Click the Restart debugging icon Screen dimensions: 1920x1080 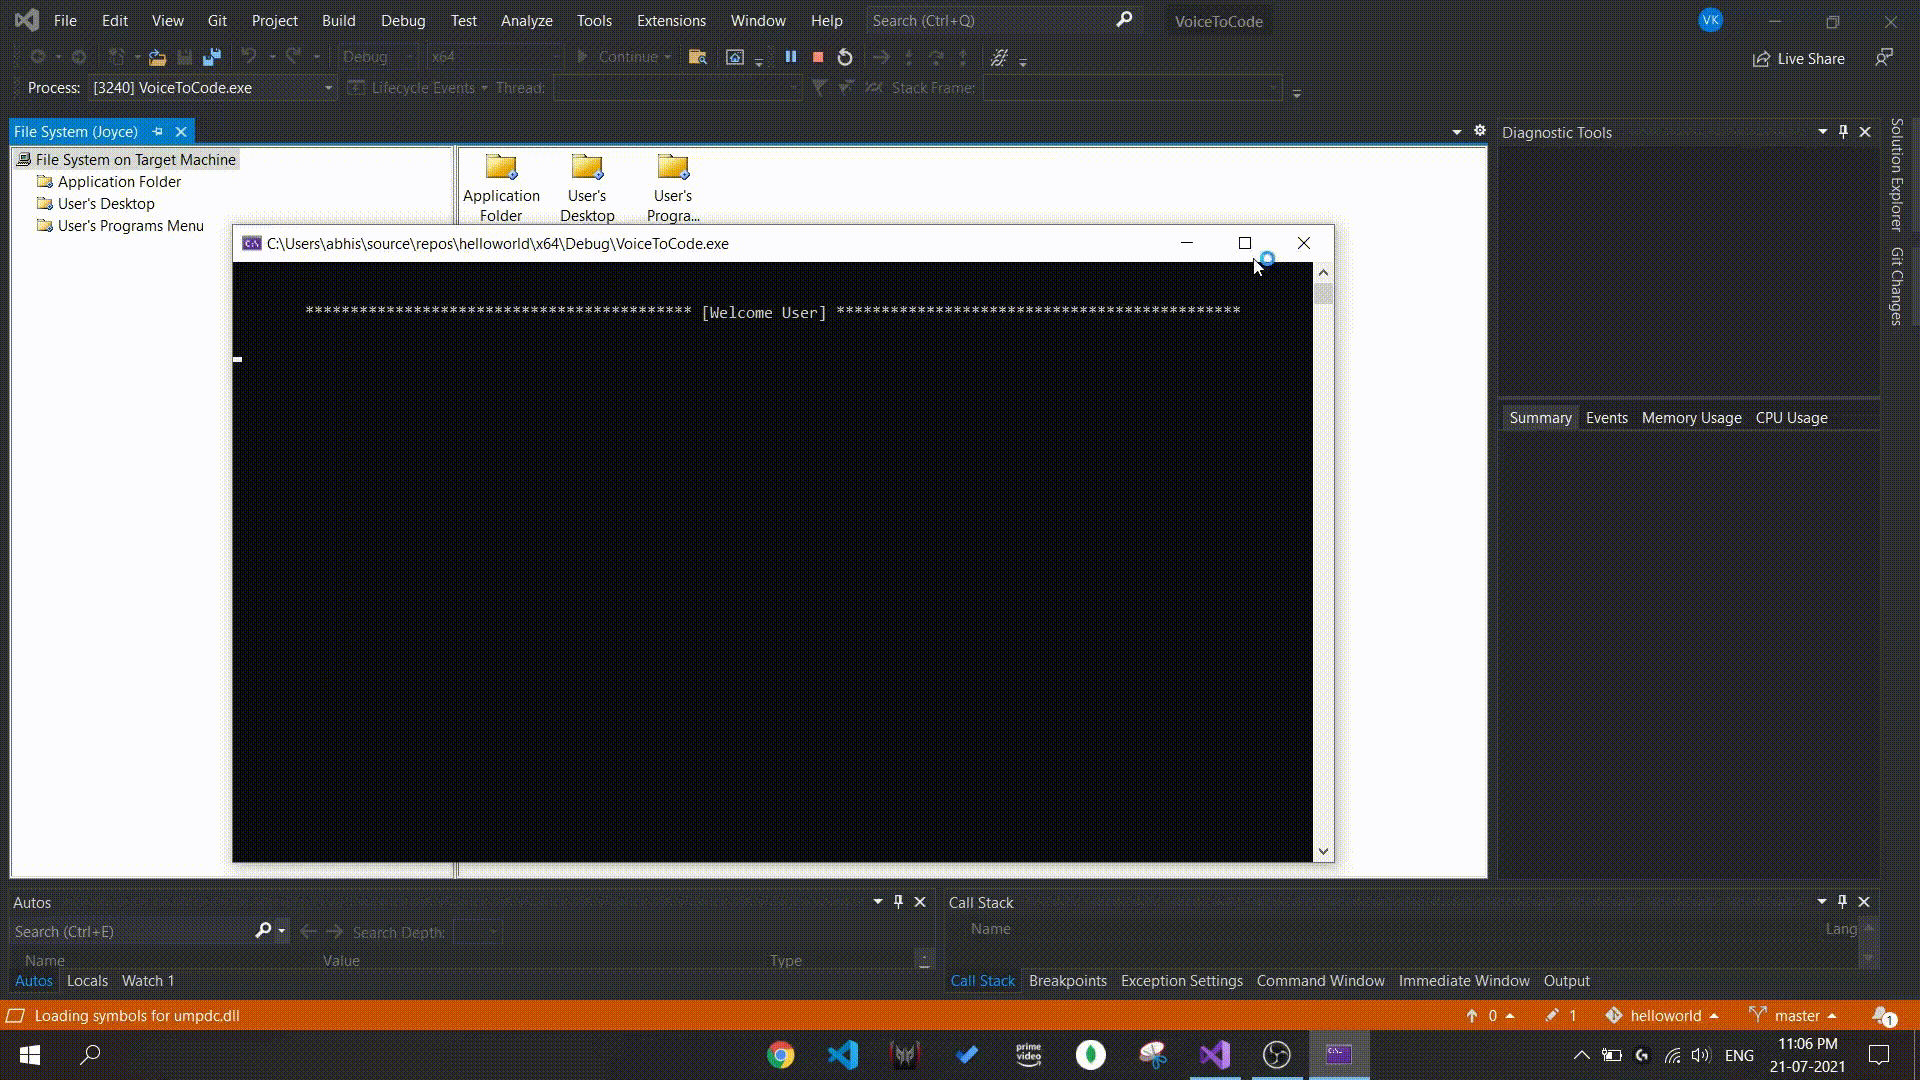pos(845,58)
